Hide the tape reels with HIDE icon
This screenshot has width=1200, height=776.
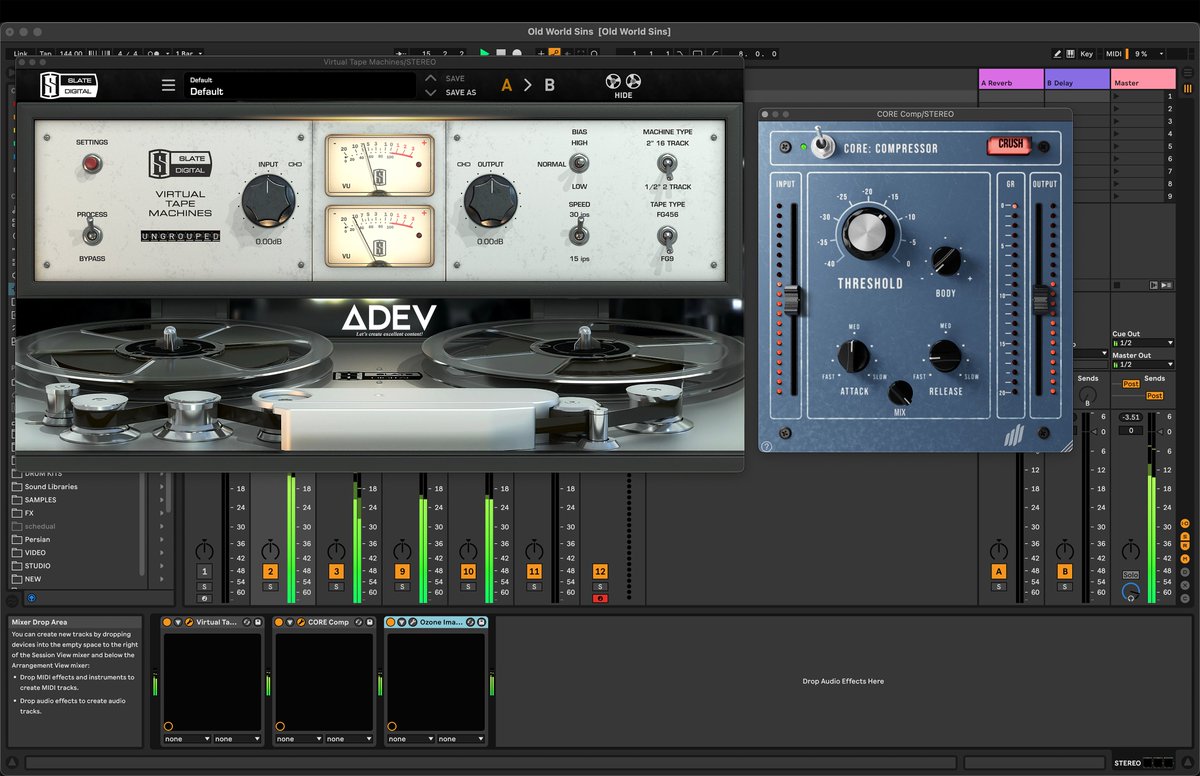tap(624, 86)
